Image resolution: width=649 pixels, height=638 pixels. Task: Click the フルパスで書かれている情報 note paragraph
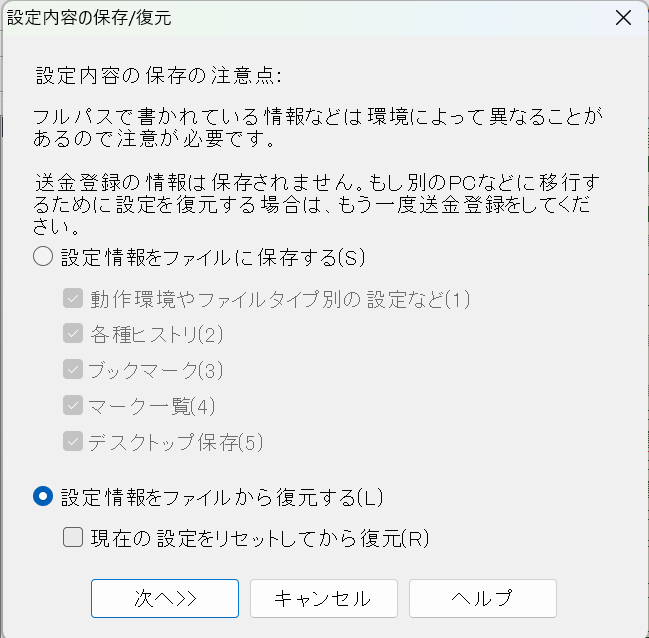click(x=318, y=127)
